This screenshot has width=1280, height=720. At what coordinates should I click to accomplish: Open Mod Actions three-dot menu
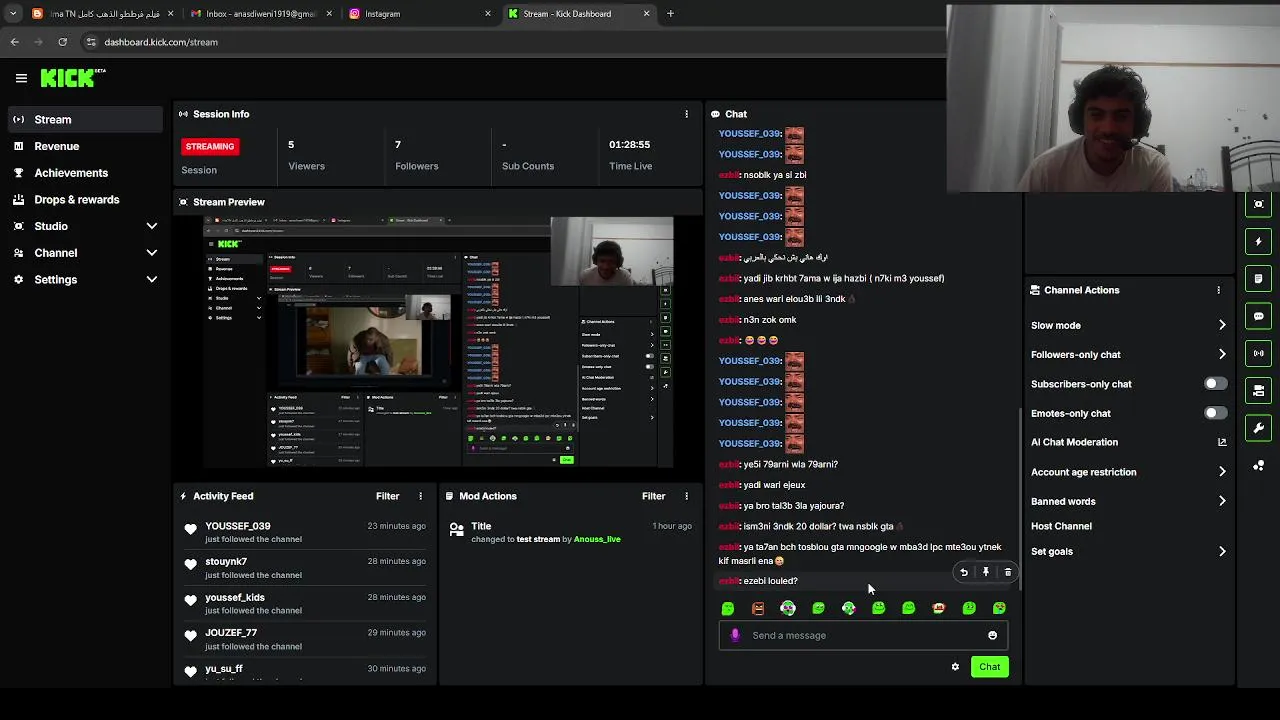pos(686,496)
